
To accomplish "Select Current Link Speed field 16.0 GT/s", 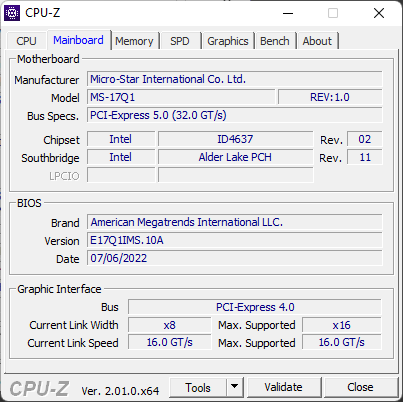I will 170,342.
